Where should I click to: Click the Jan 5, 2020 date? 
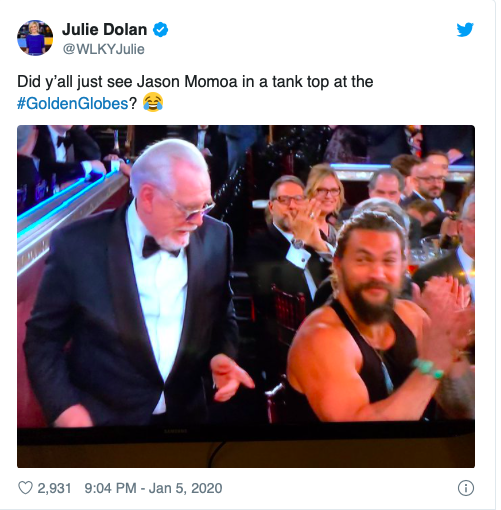[x=185, y=488]
